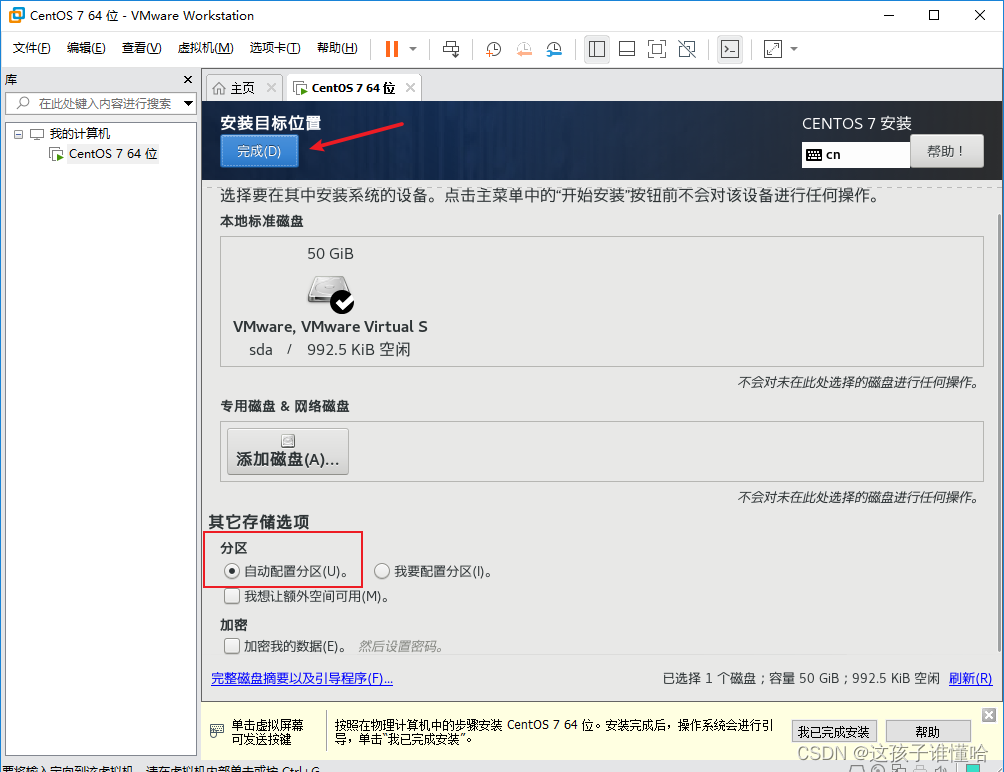The width and height of the screenshot is (1004, 772).
Task: Click the VM icon on CentOS tab
Action: tap(300, 88)
